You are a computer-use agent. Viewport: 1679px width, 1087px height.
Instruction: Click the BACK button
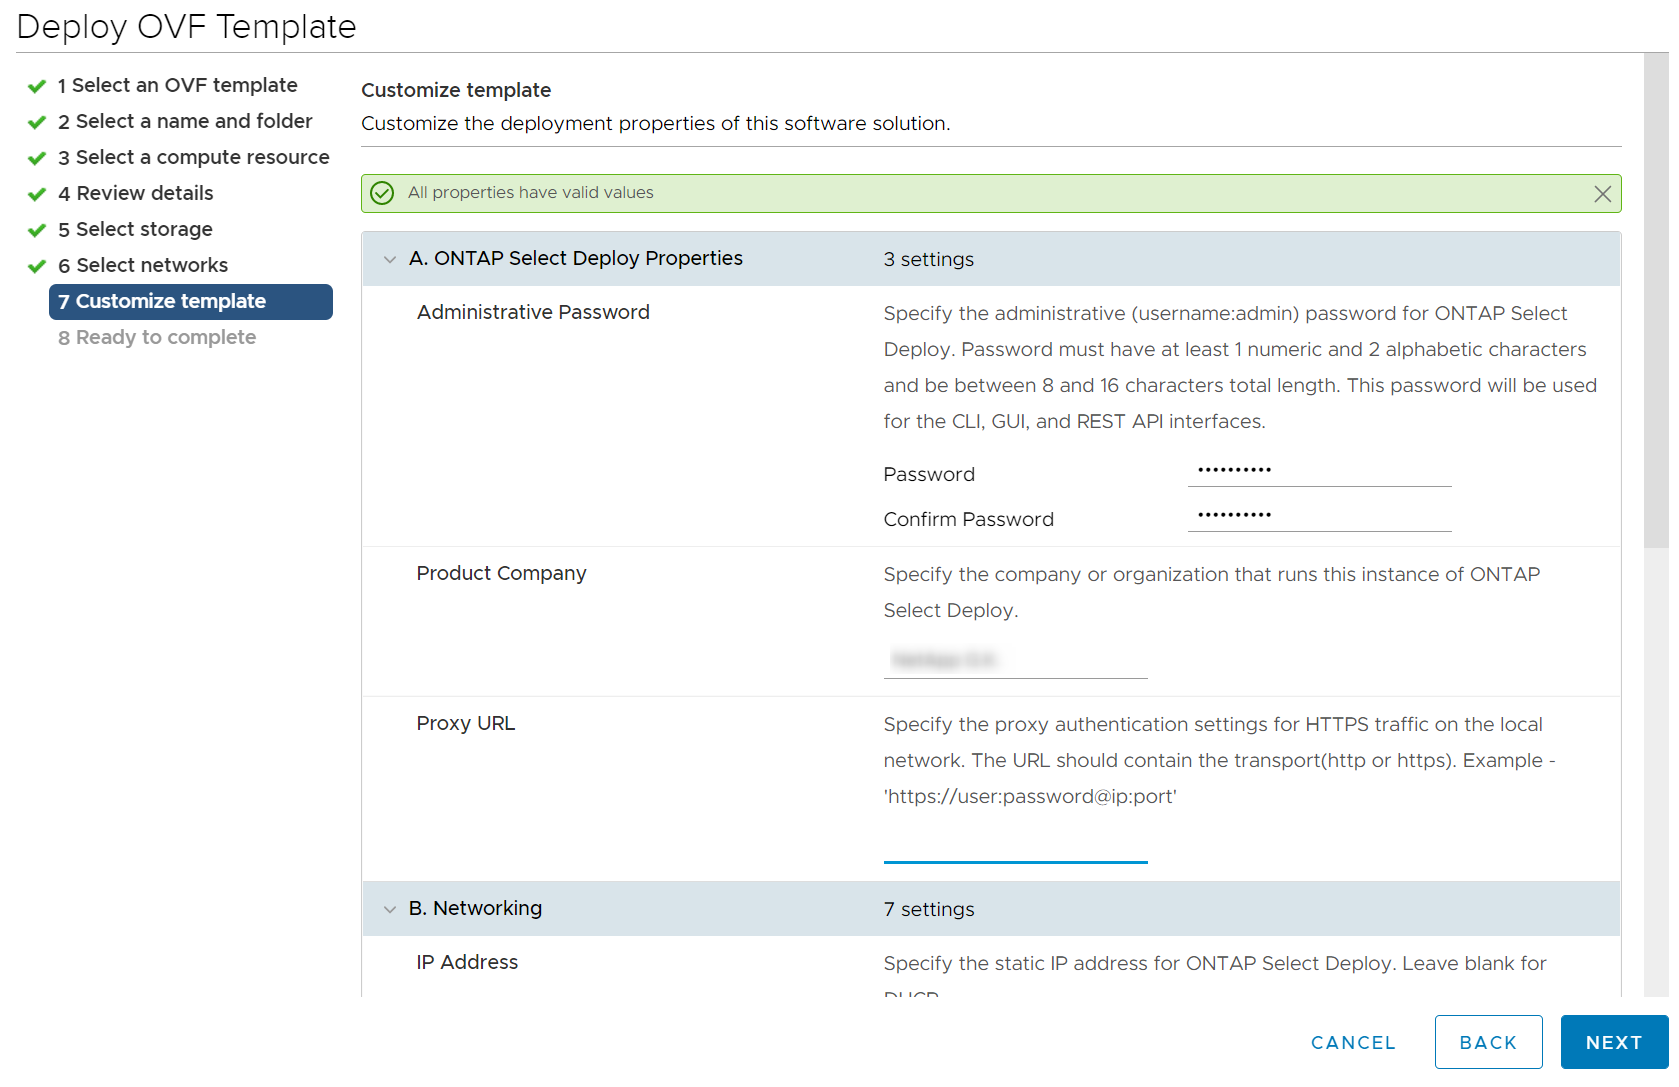click(1488, 1041)
